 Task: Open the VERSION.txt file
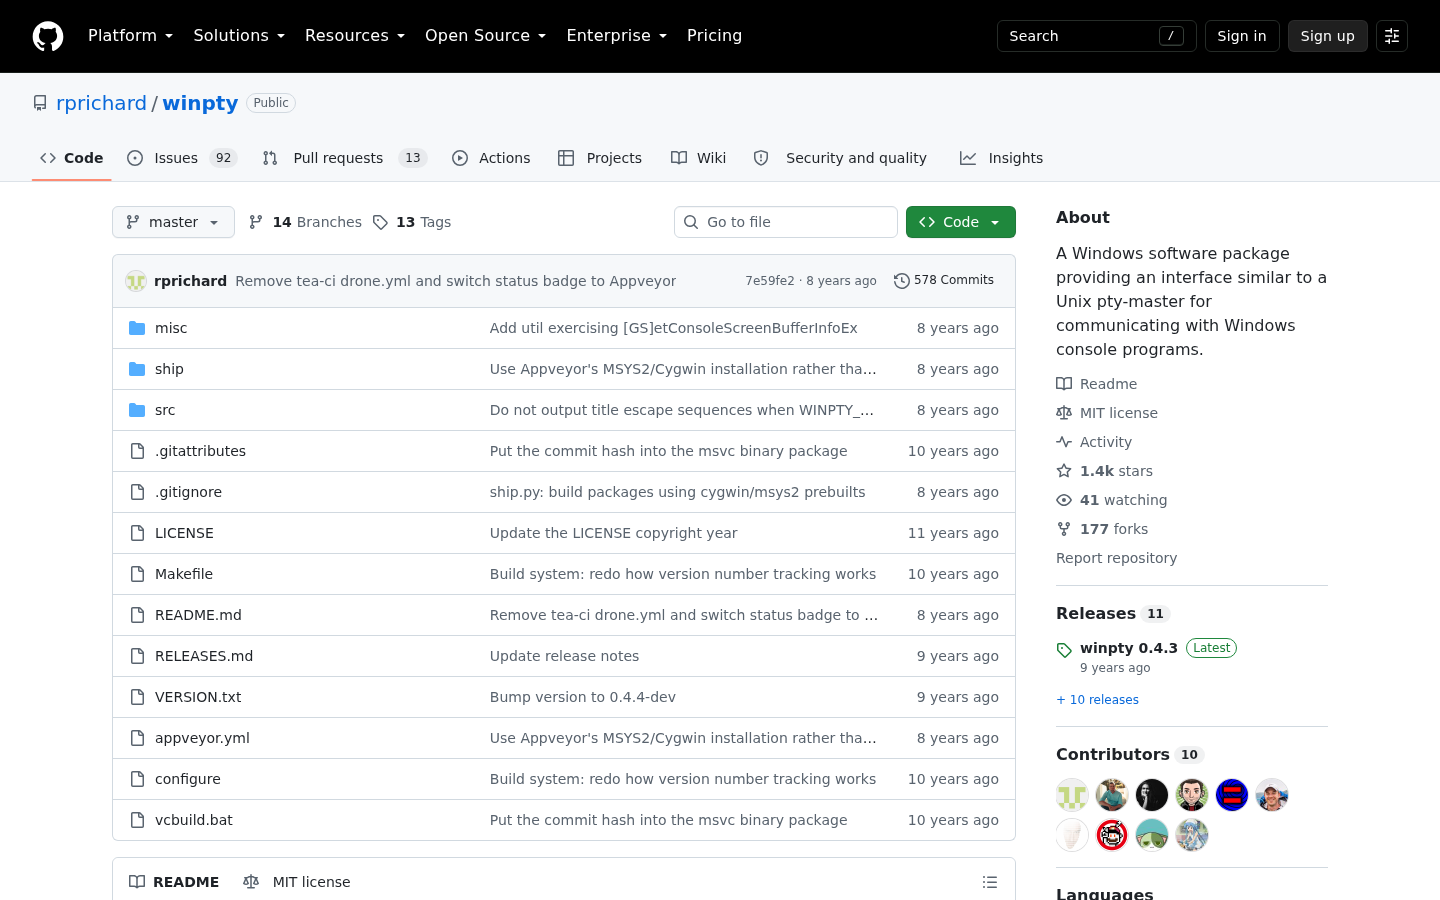198,697
